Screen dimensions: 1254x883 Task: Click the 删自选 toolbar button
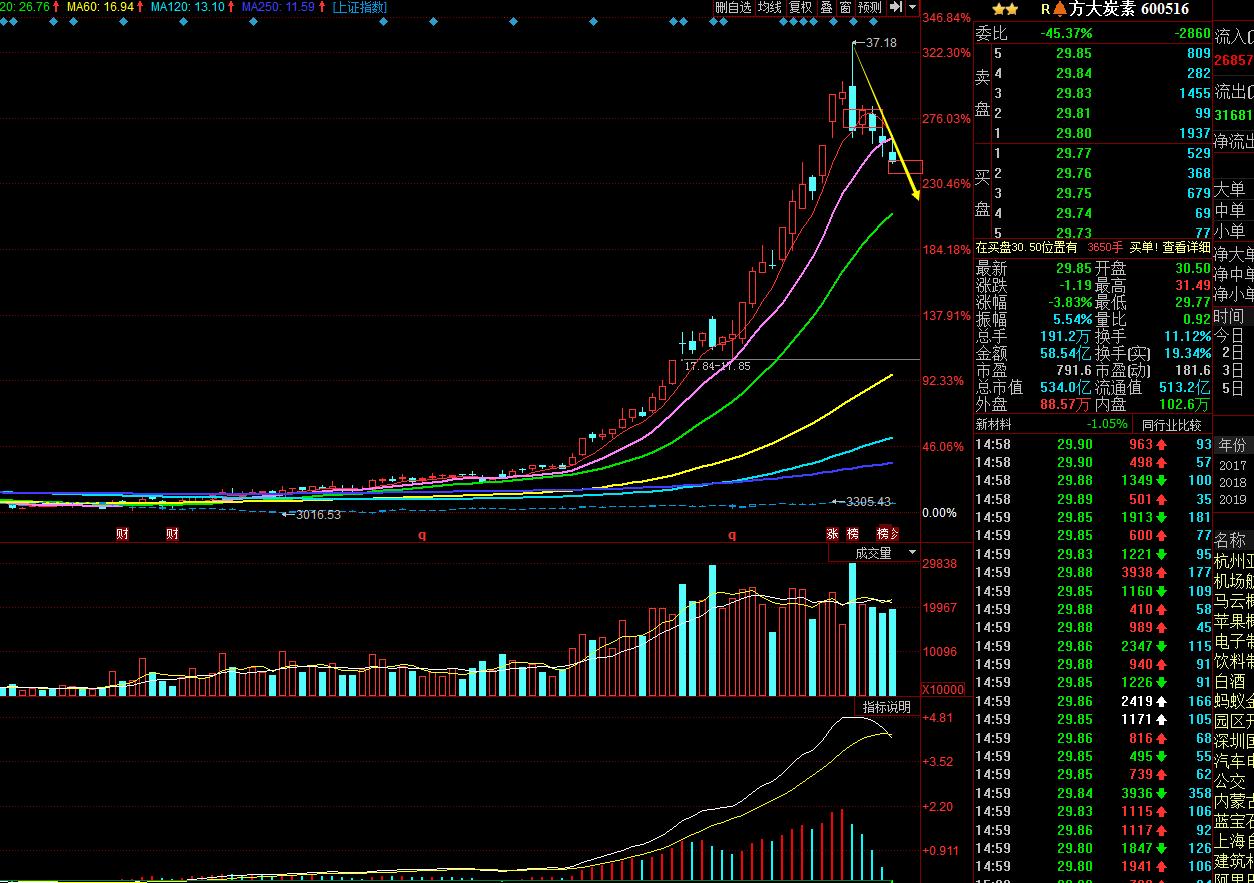click(x=734, y=8)
